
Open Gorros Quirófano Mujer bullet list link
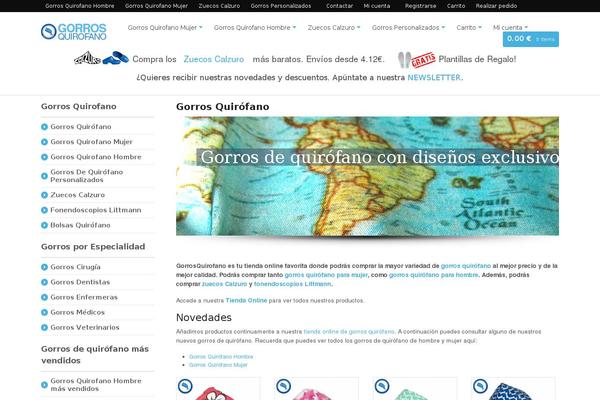click(x=218, y=365)
